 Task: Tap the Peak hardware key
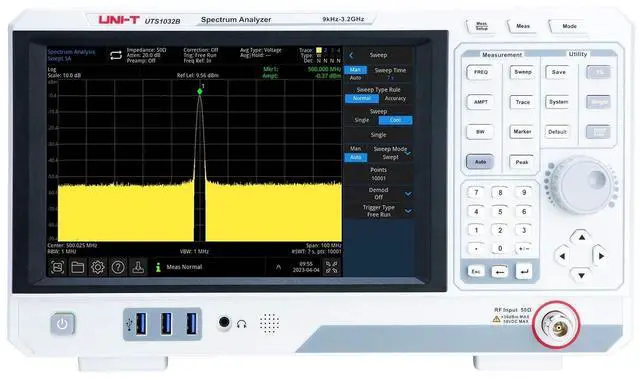[x=522, y=162]
